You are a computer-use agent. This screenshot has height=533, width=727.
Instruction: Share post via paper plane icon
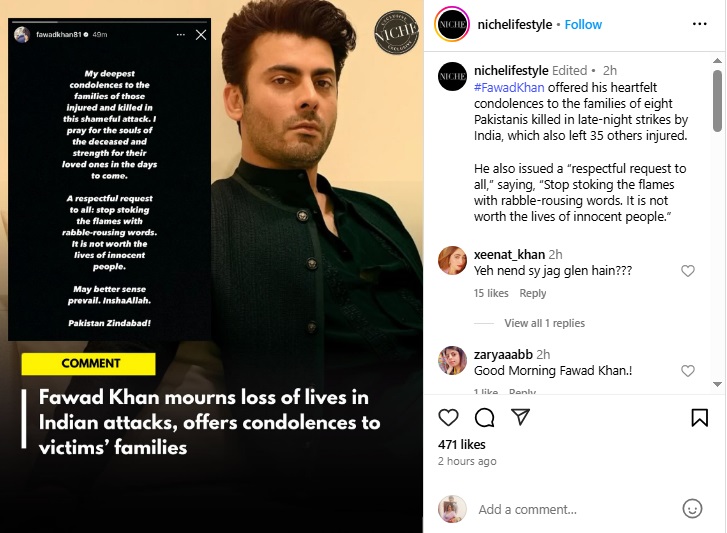[x=520, y=417]
